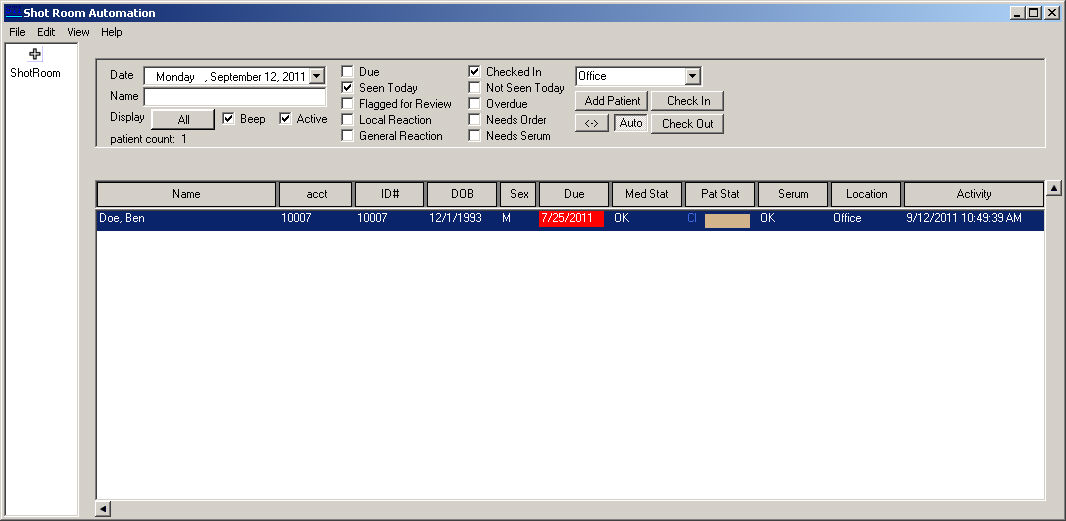The height and width of the screenshot is (521, 1066).
Task: Click the CI patient status text
Action: [692, 218]
